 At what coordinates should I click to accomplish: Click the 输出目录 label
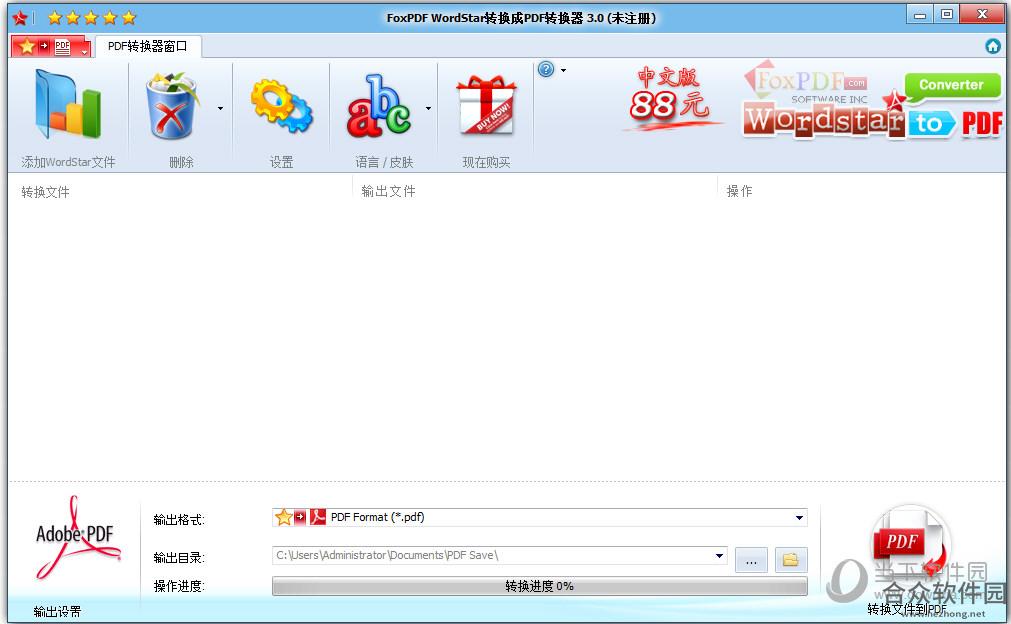coord(179,558)
